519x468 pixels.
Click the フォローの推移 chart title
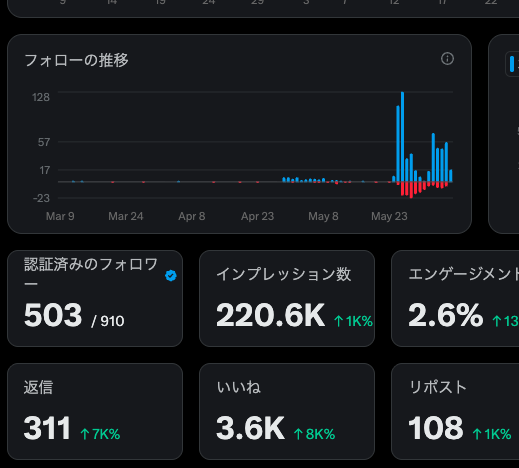point(76,60)
